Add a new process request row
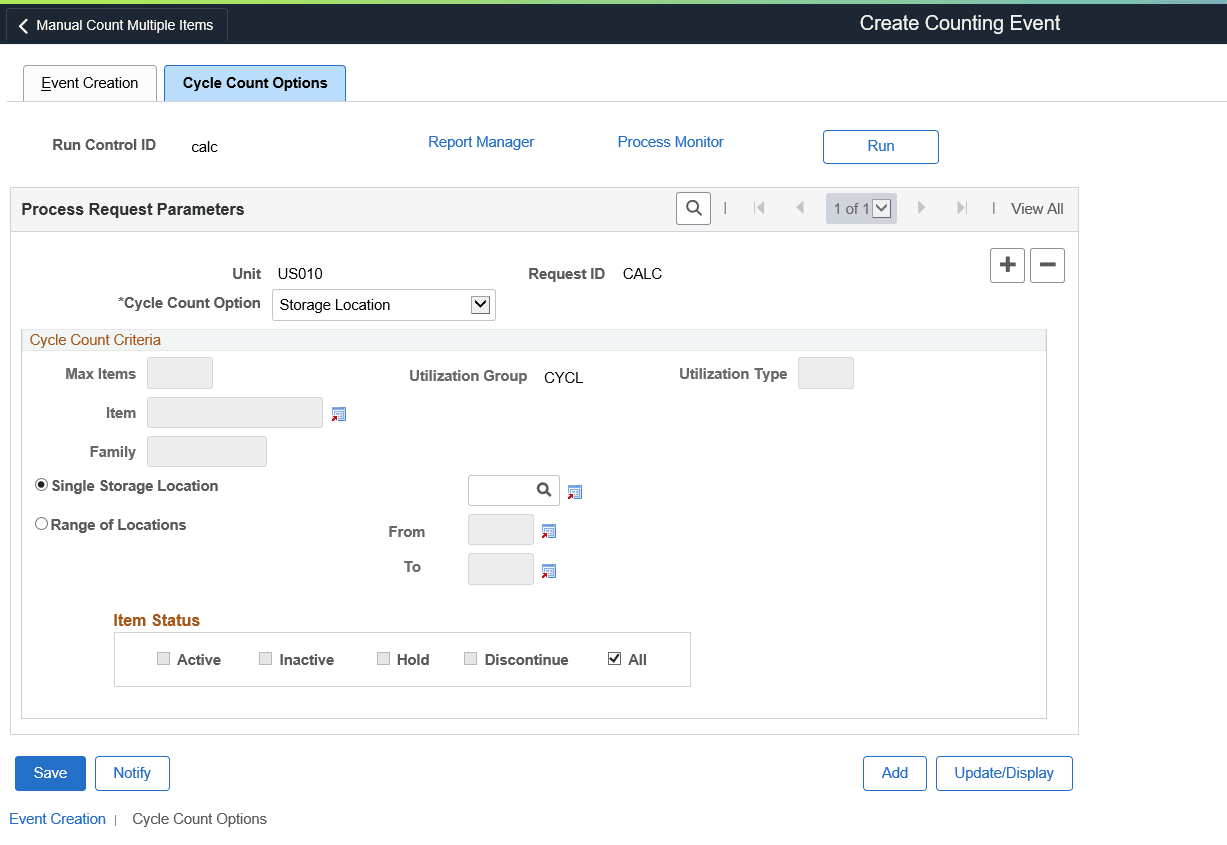The height and width of the screenshot is (845, 1227). click(x=1007, y=265)
